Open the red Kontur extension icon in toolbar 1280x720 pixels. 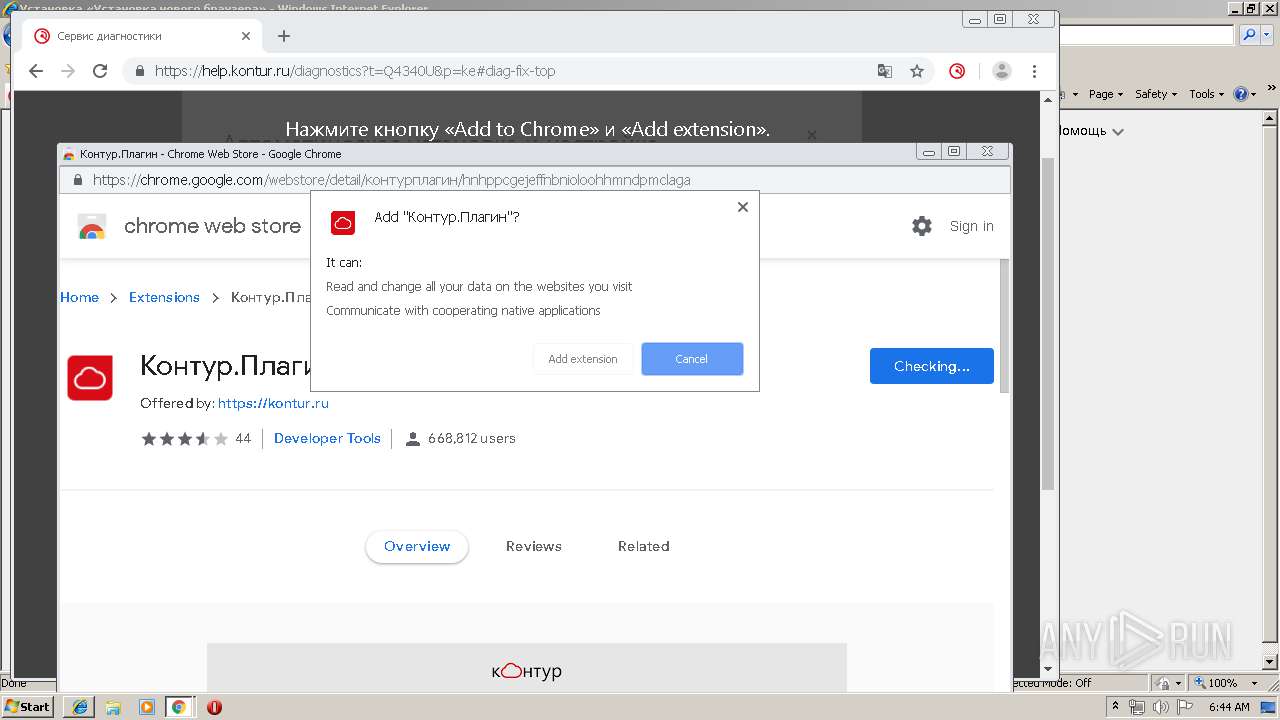tap(957, 71)
